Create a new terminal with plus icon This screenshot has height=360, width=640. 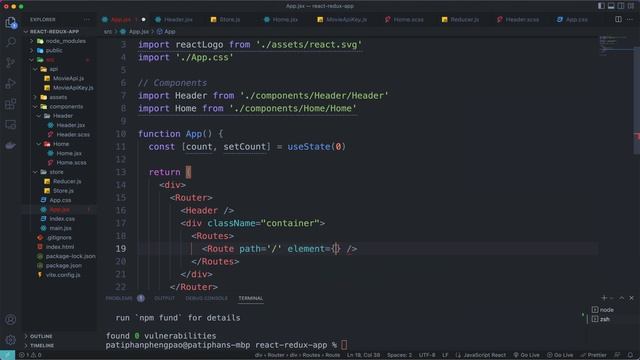[x=604, y=298]
